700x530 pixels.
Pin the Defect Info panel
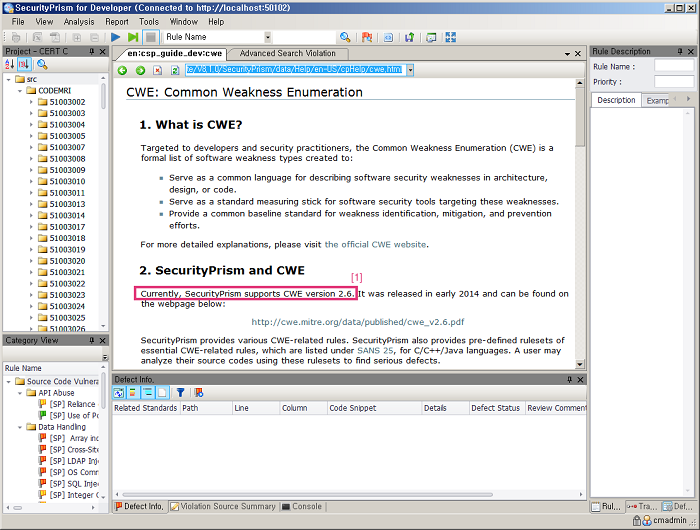click(569, 380)
